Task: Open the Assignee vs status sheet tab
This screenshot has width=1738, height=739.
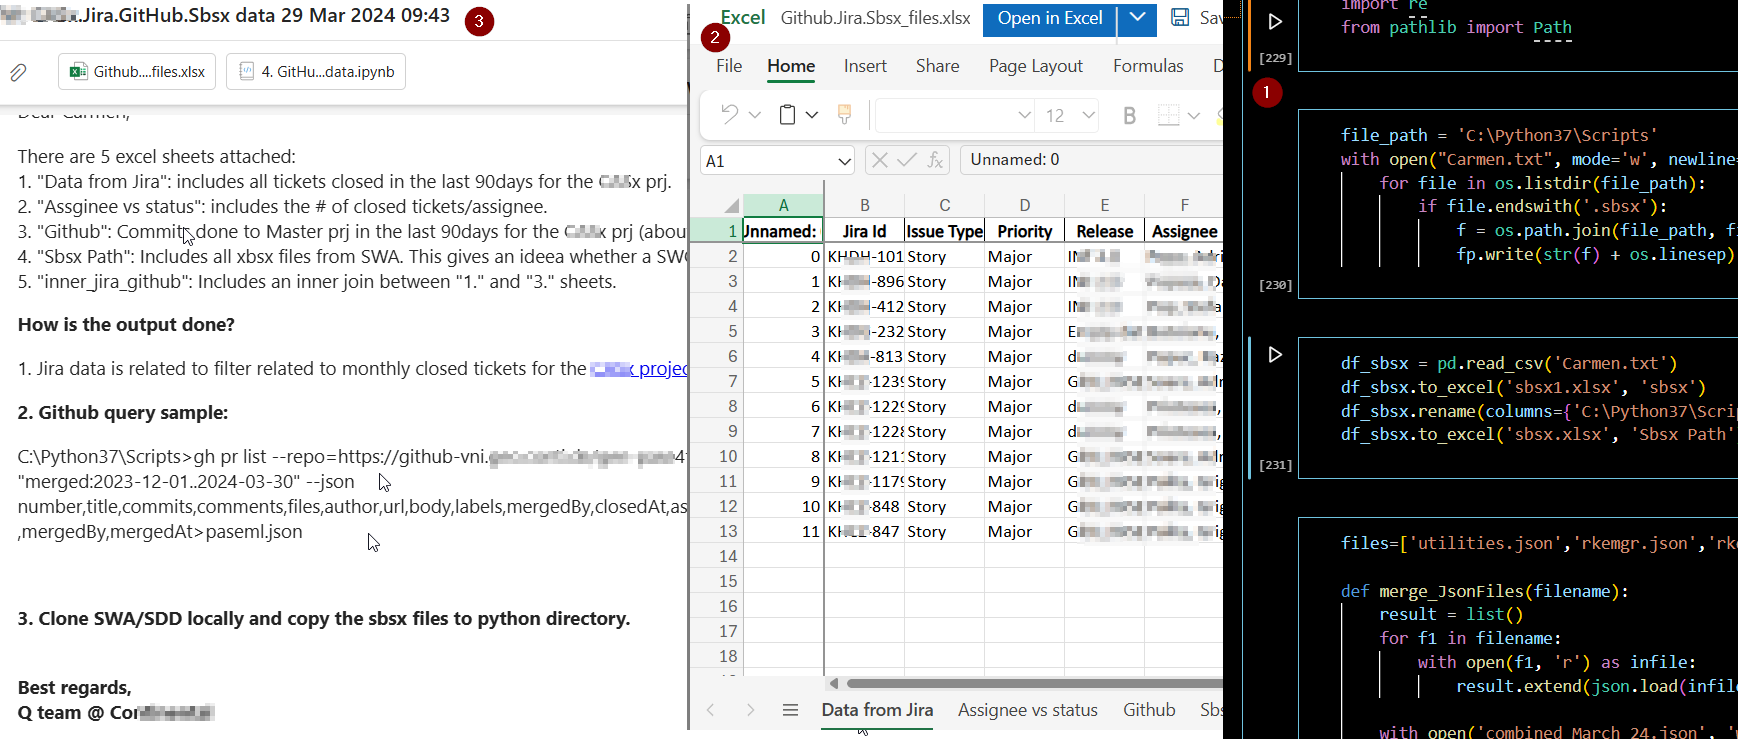Action: [1027, 710]
